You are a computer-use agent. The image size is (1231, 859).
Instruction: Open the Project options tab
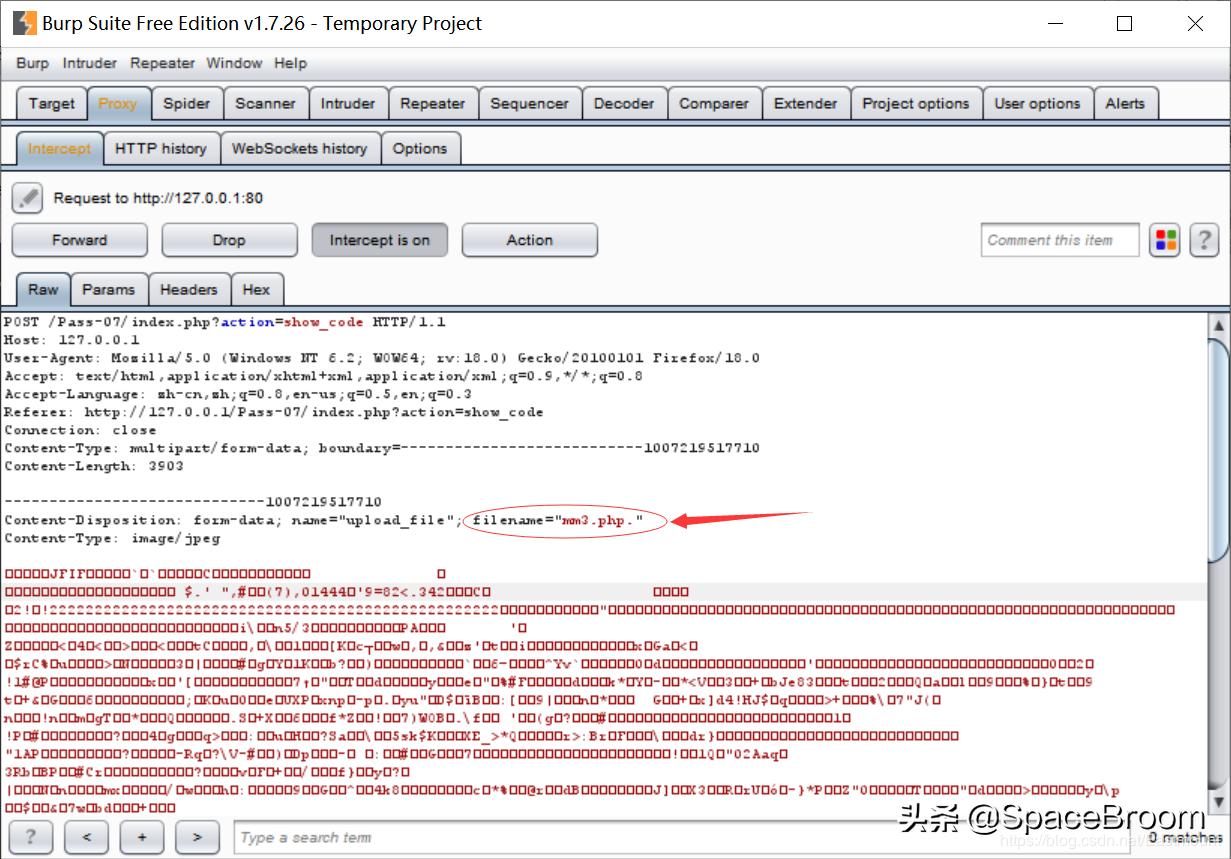coord(916,104)
